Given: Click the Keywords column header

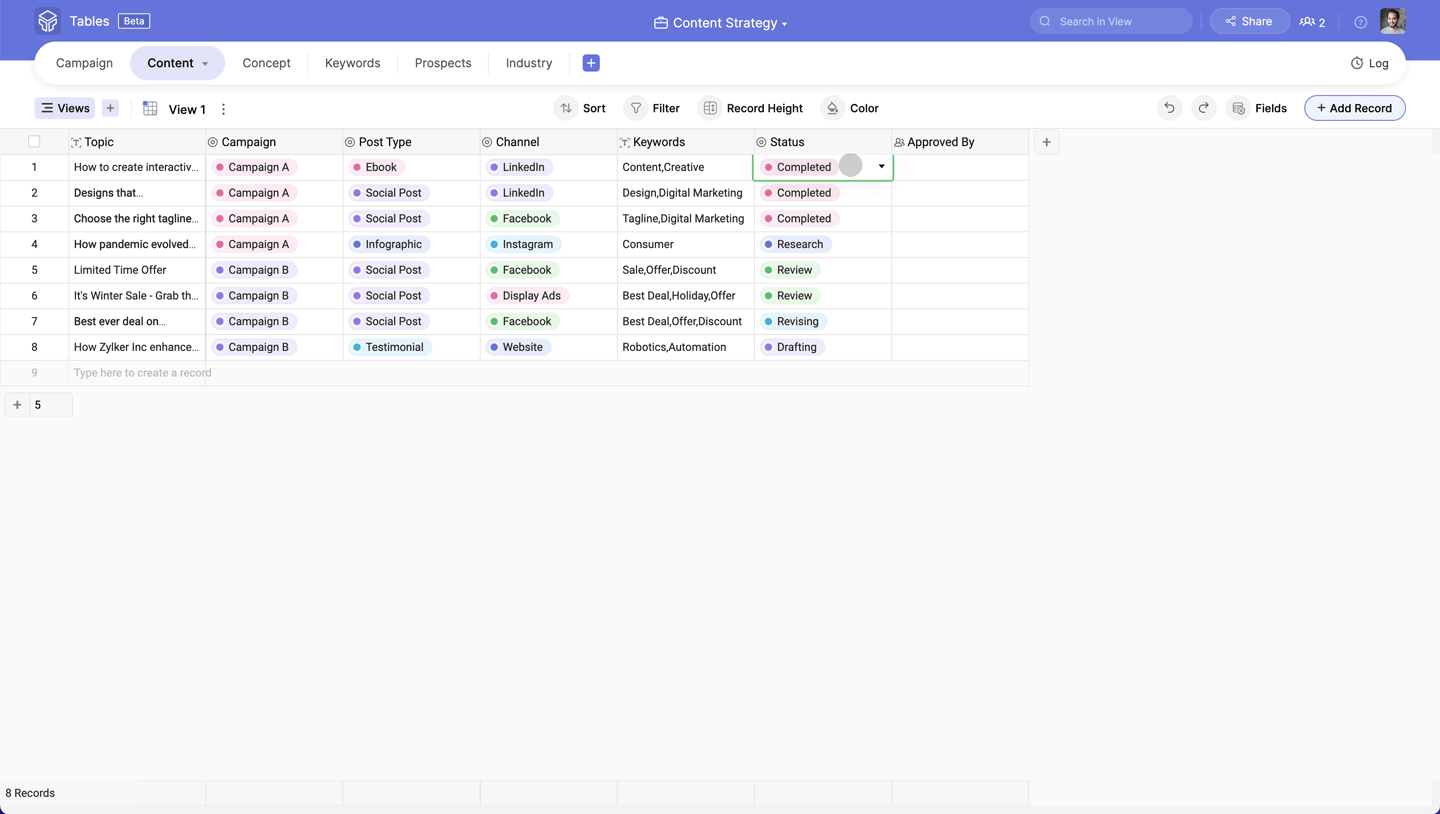Looking at the screenshot, I should point(685,142).
